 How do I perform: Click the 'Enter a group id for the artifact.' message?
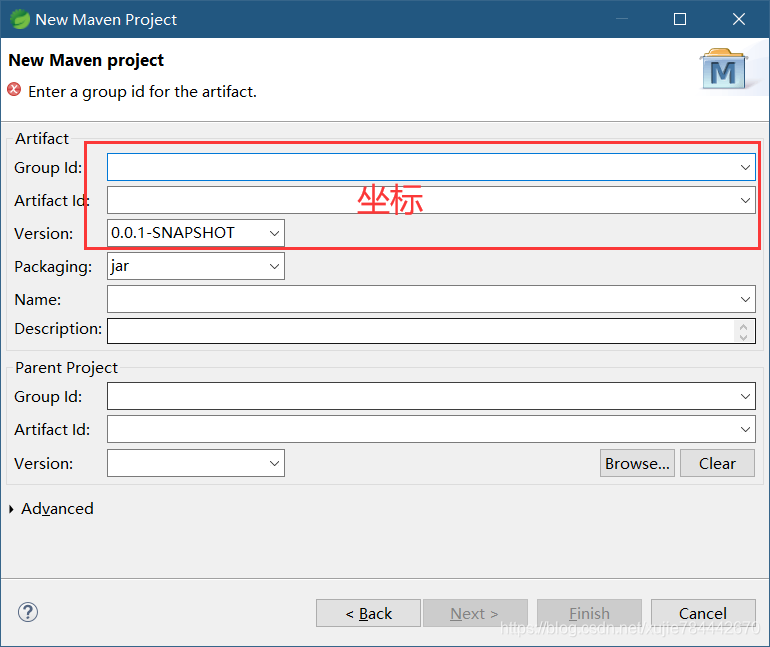(142, 91)
